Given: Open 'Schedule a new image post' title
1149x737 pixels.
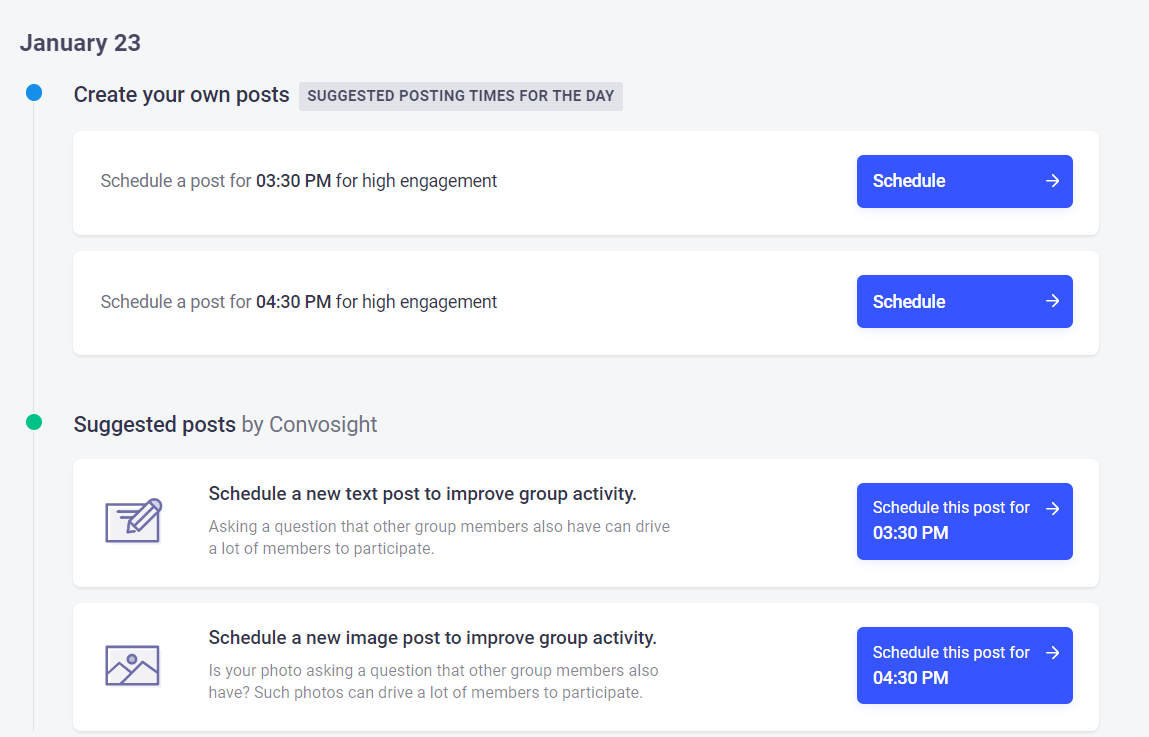Looking at the screenshot, I should [432, 637].
